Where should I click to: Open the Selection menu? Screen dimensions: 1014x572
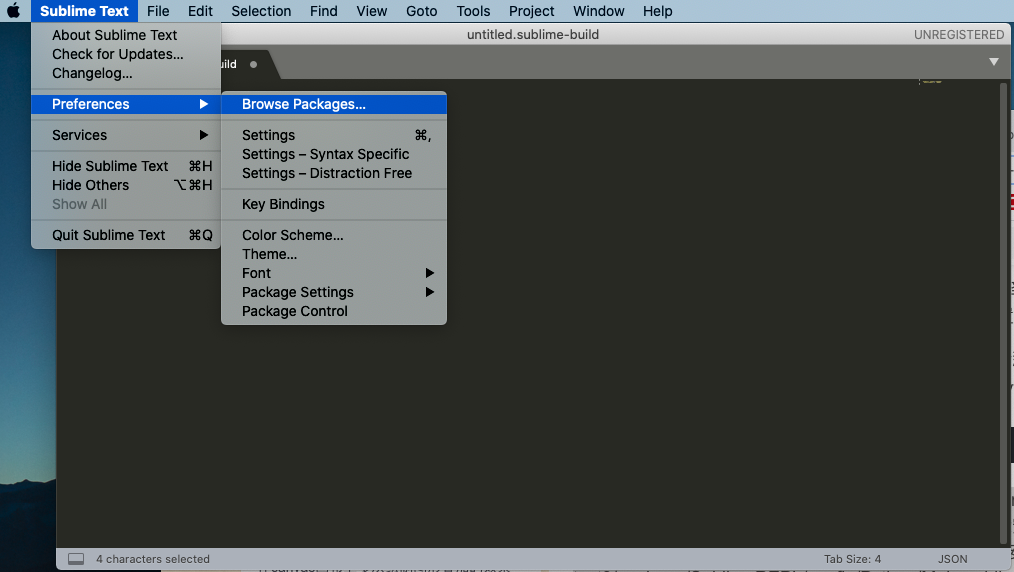(261, 11)
